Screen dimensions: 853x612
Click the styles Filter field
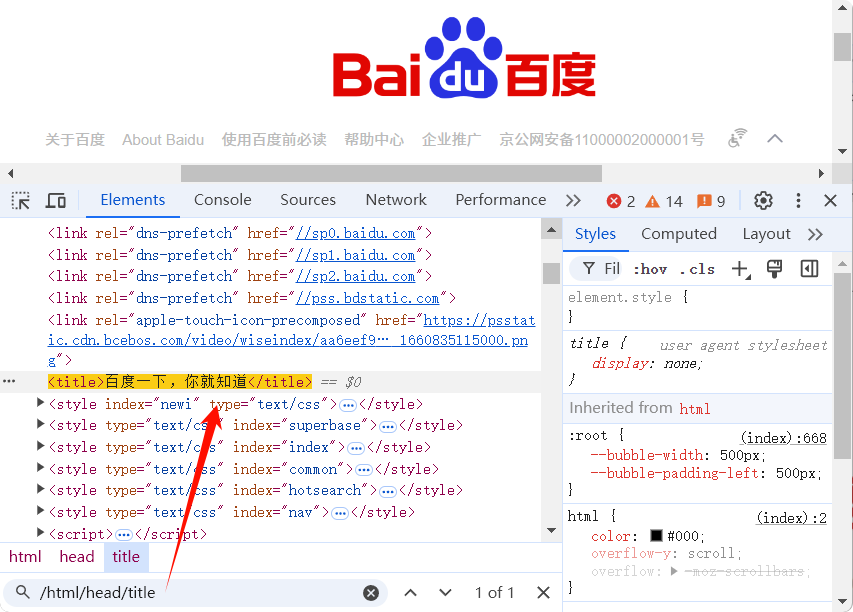point(596,269)
